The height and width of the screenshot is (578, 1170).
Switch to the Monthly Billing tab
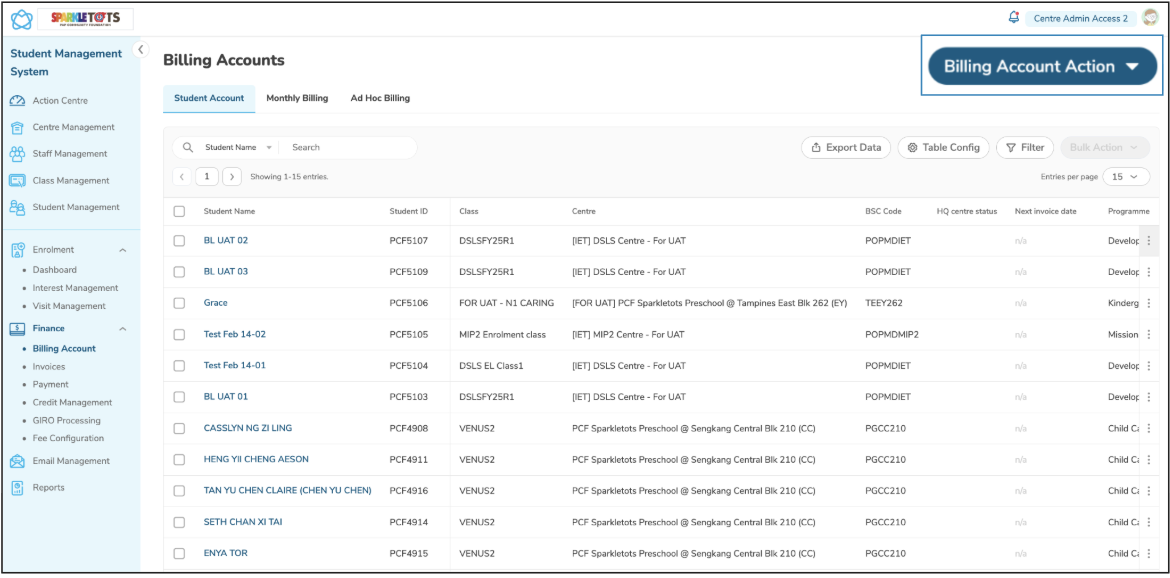tap(297, 98)
